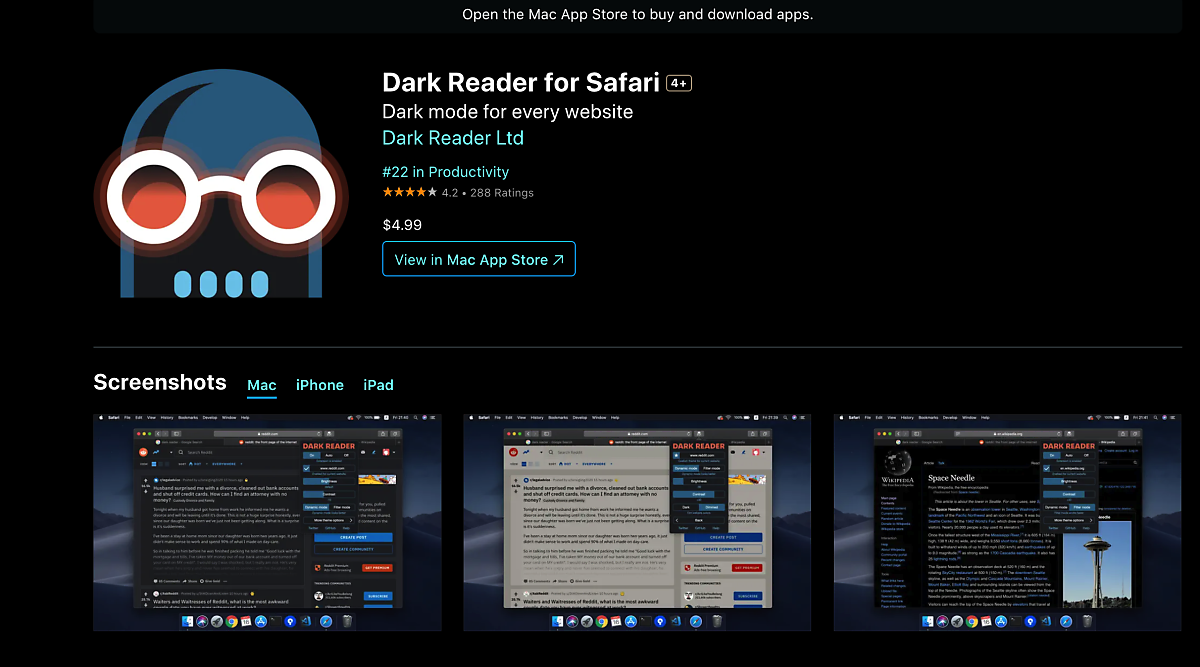Open the light sepia Reddit screenshot thumbnail
Image resolution: width=1200 pixels, height=667 pixels.
coord(637,522)
